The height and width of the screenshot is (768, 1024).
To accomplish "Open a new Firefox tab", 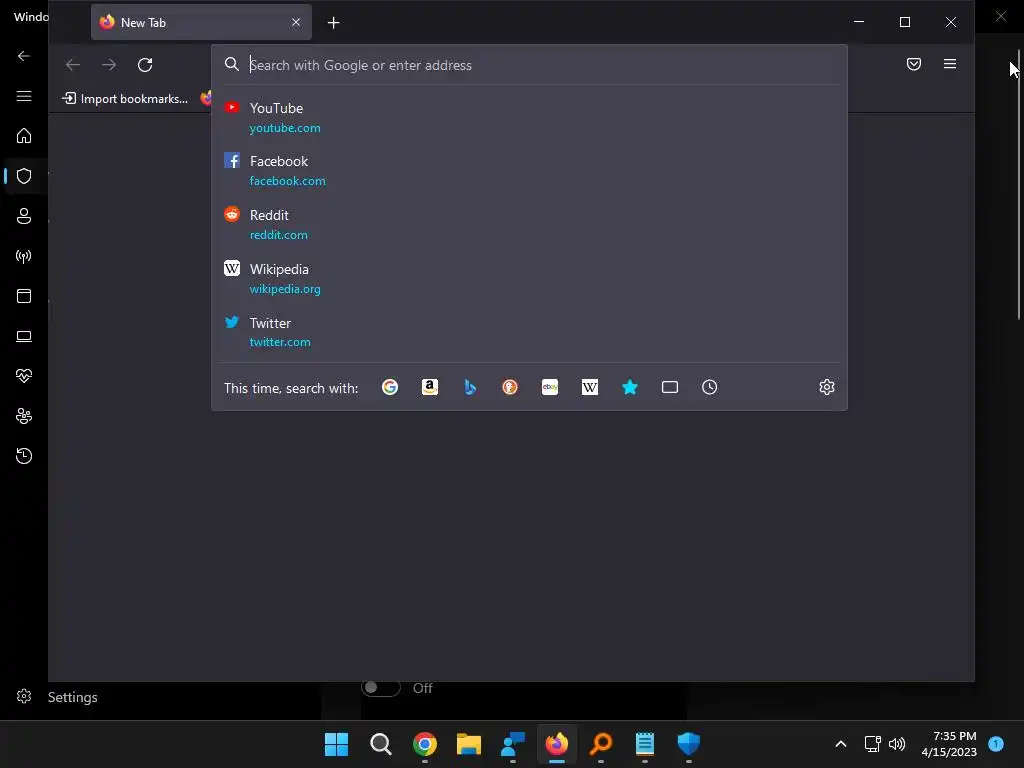I will (x=334, y=23).
